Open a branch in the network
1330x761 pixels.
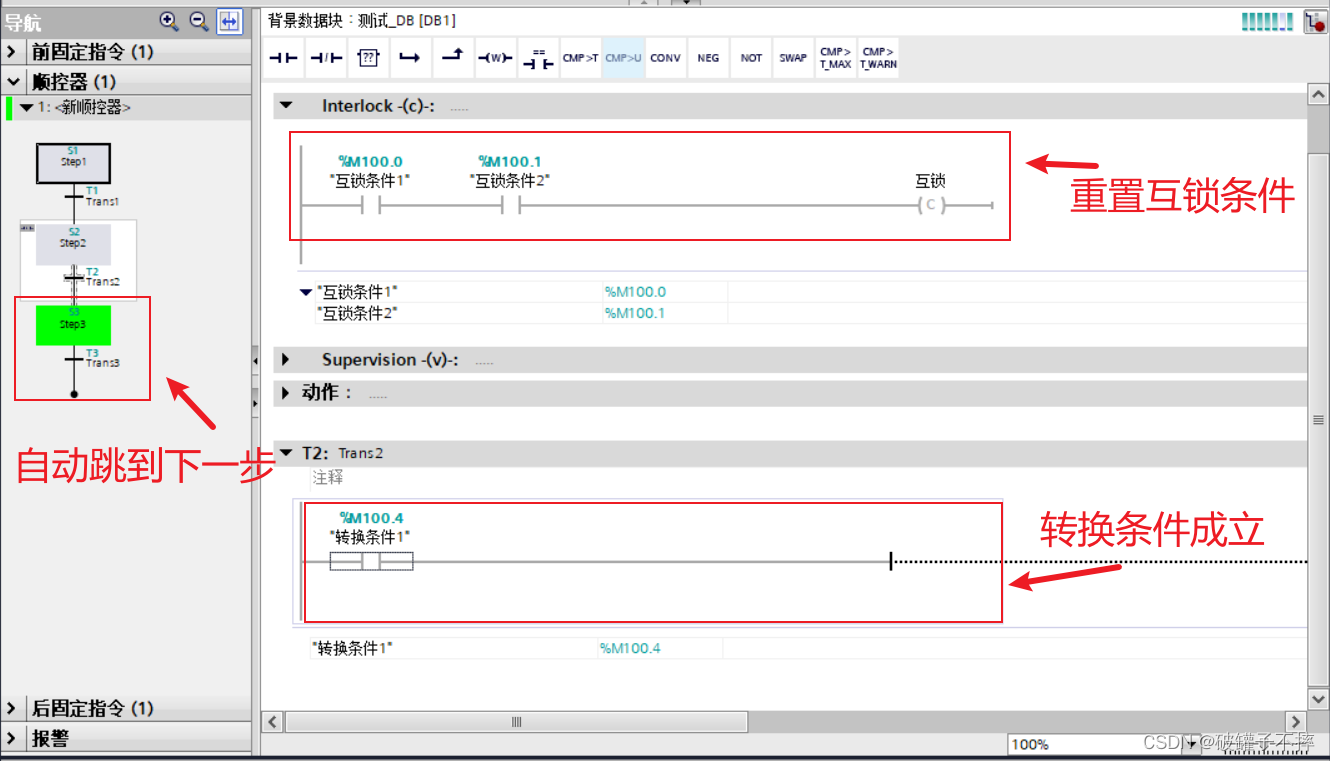click(410, 58)
